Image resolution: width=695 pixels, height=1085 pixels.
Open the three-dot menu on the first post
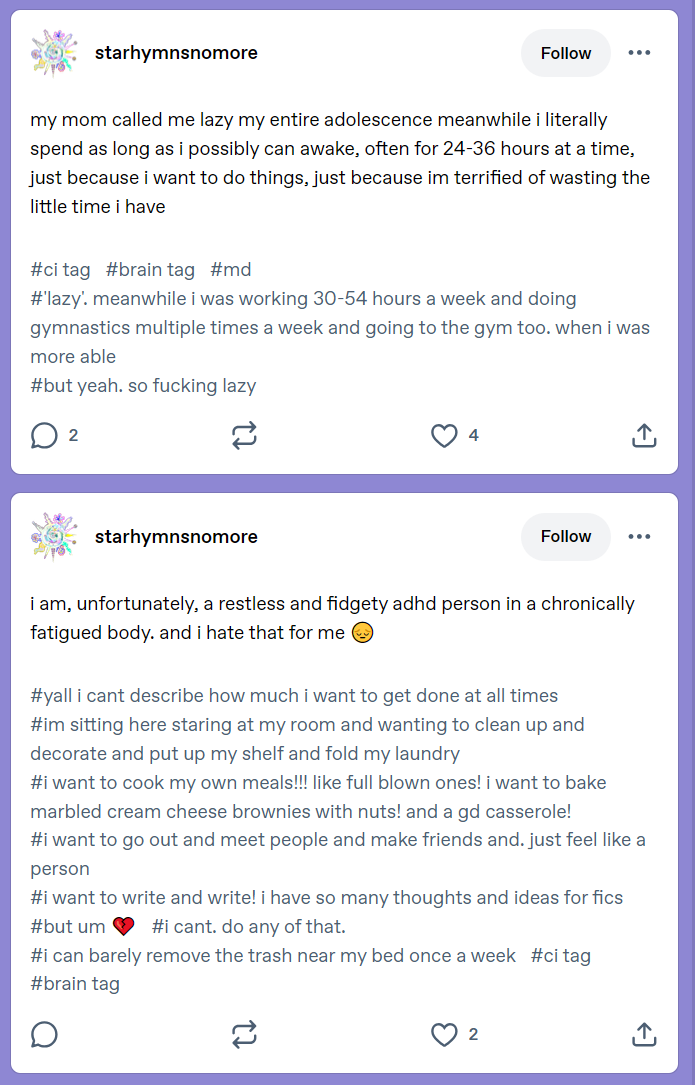click(x=639, y=53)
